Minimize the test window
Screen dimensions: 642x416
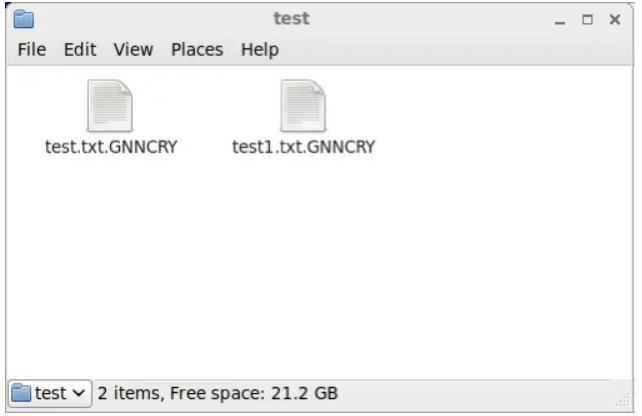coord(560,20)
